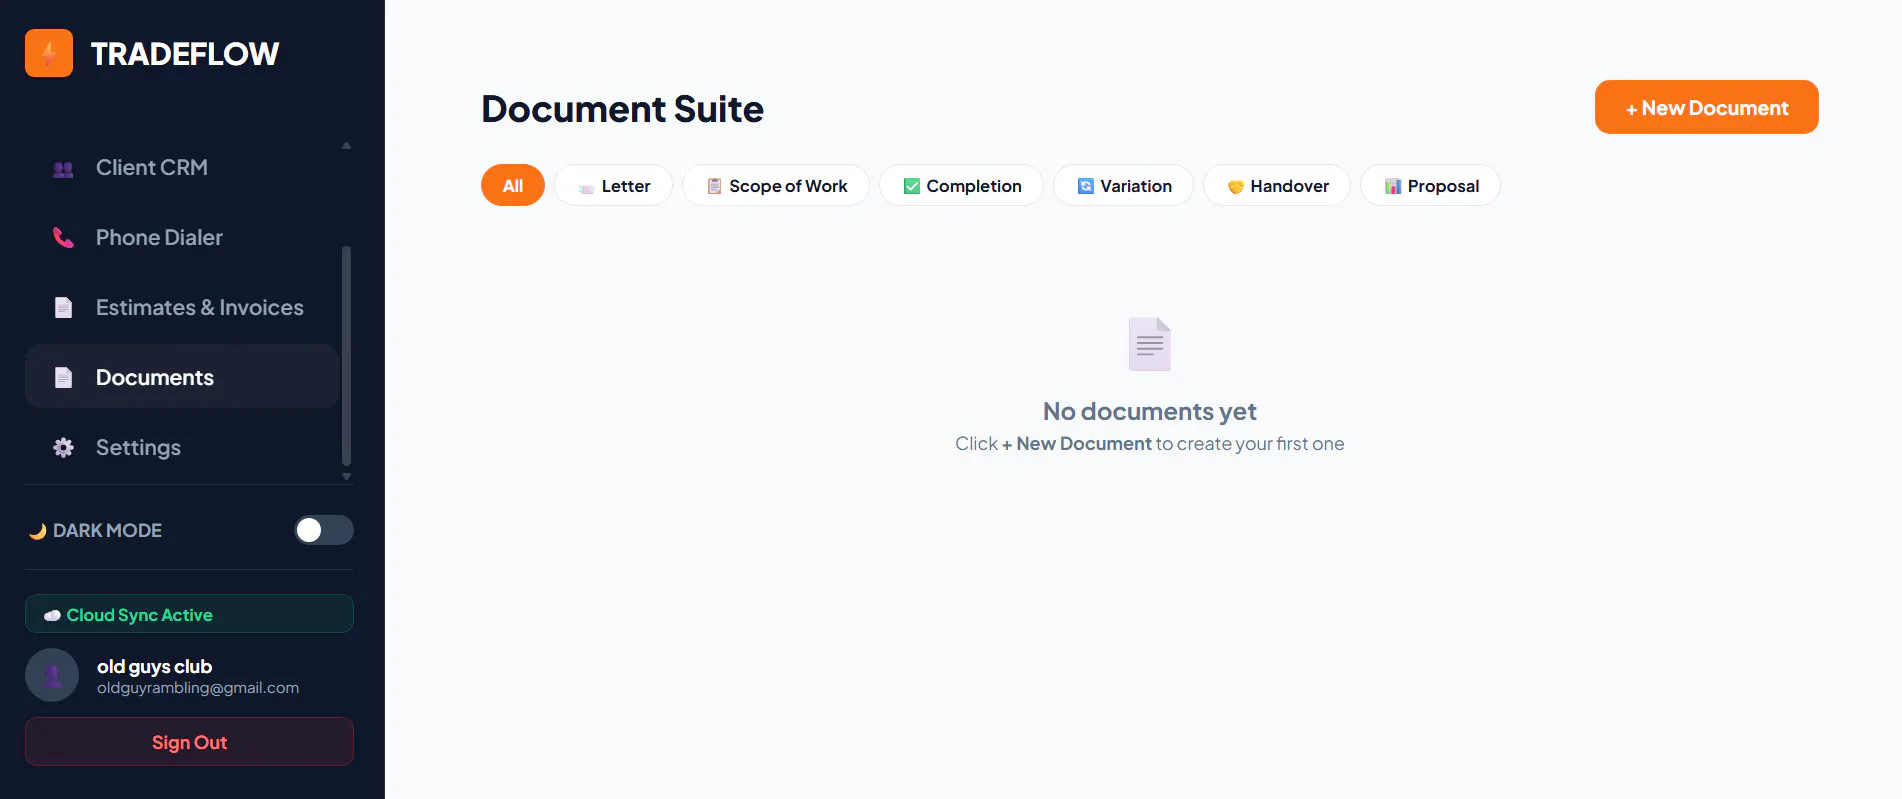Click the bar chart icon on Proposal
The height and width of the screenshot is (799, 1902).
(x=1392, y=186)
